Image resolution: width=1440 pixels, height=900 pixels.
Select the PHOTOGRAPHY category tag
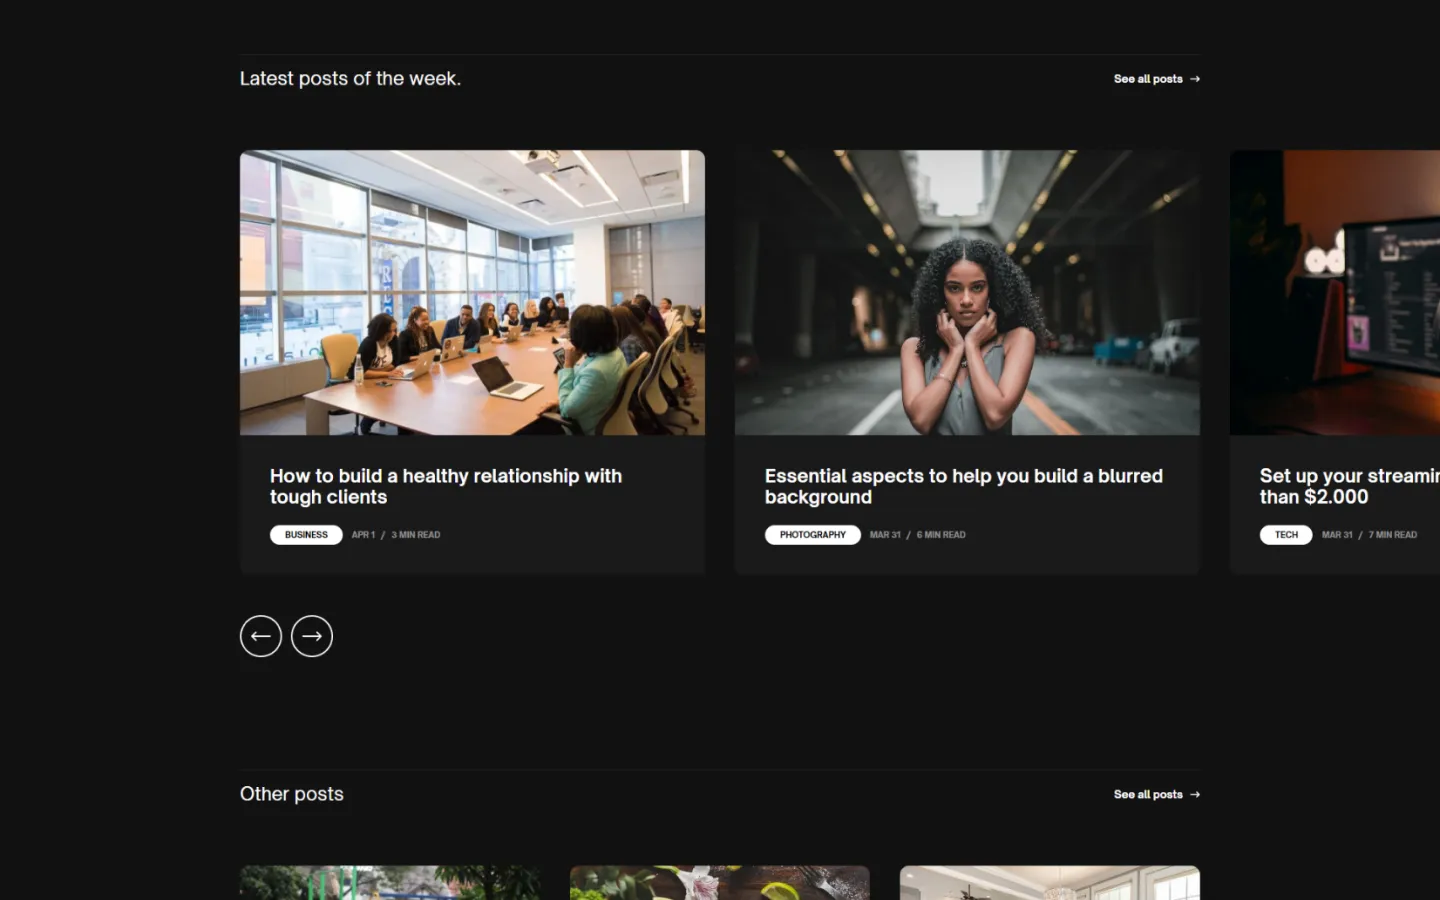812,535
